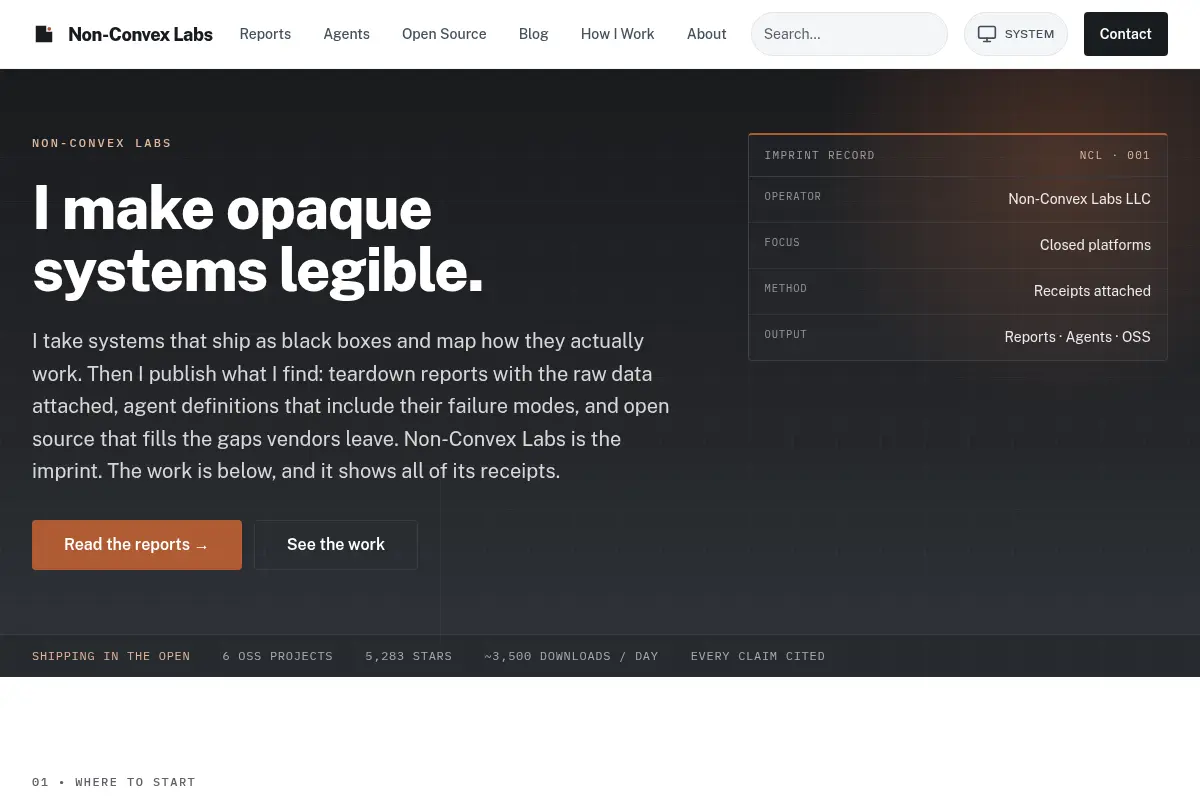
Task: Visit the Blog page
Action: (x=533, y=34)
